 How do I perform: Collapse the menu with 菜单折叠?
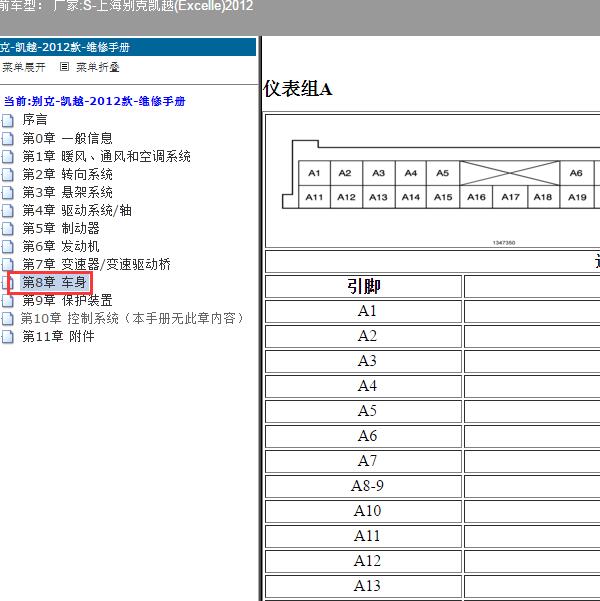[98, 67]
